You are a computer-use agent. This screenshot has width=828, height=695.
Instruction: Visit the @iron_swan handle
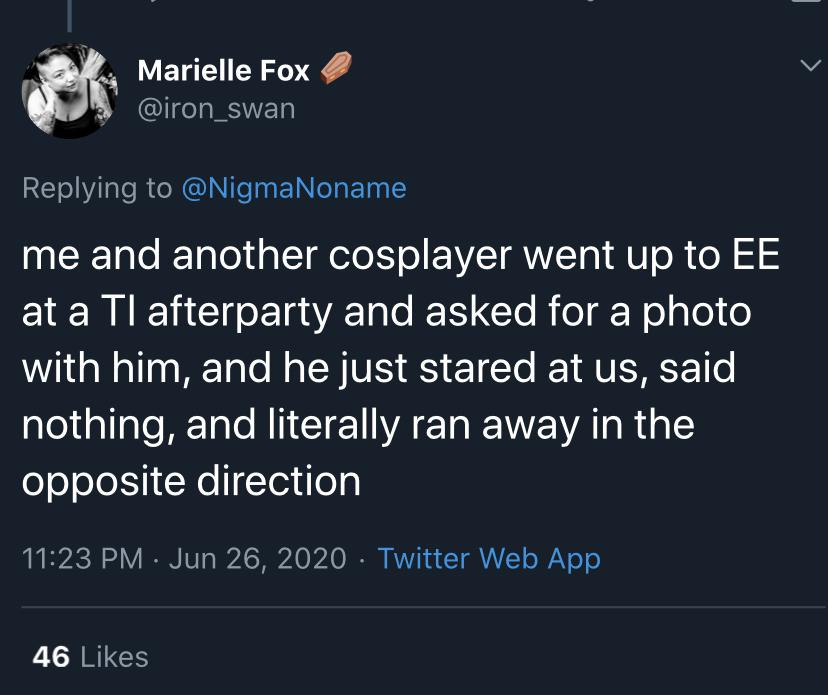click(216, 108)
